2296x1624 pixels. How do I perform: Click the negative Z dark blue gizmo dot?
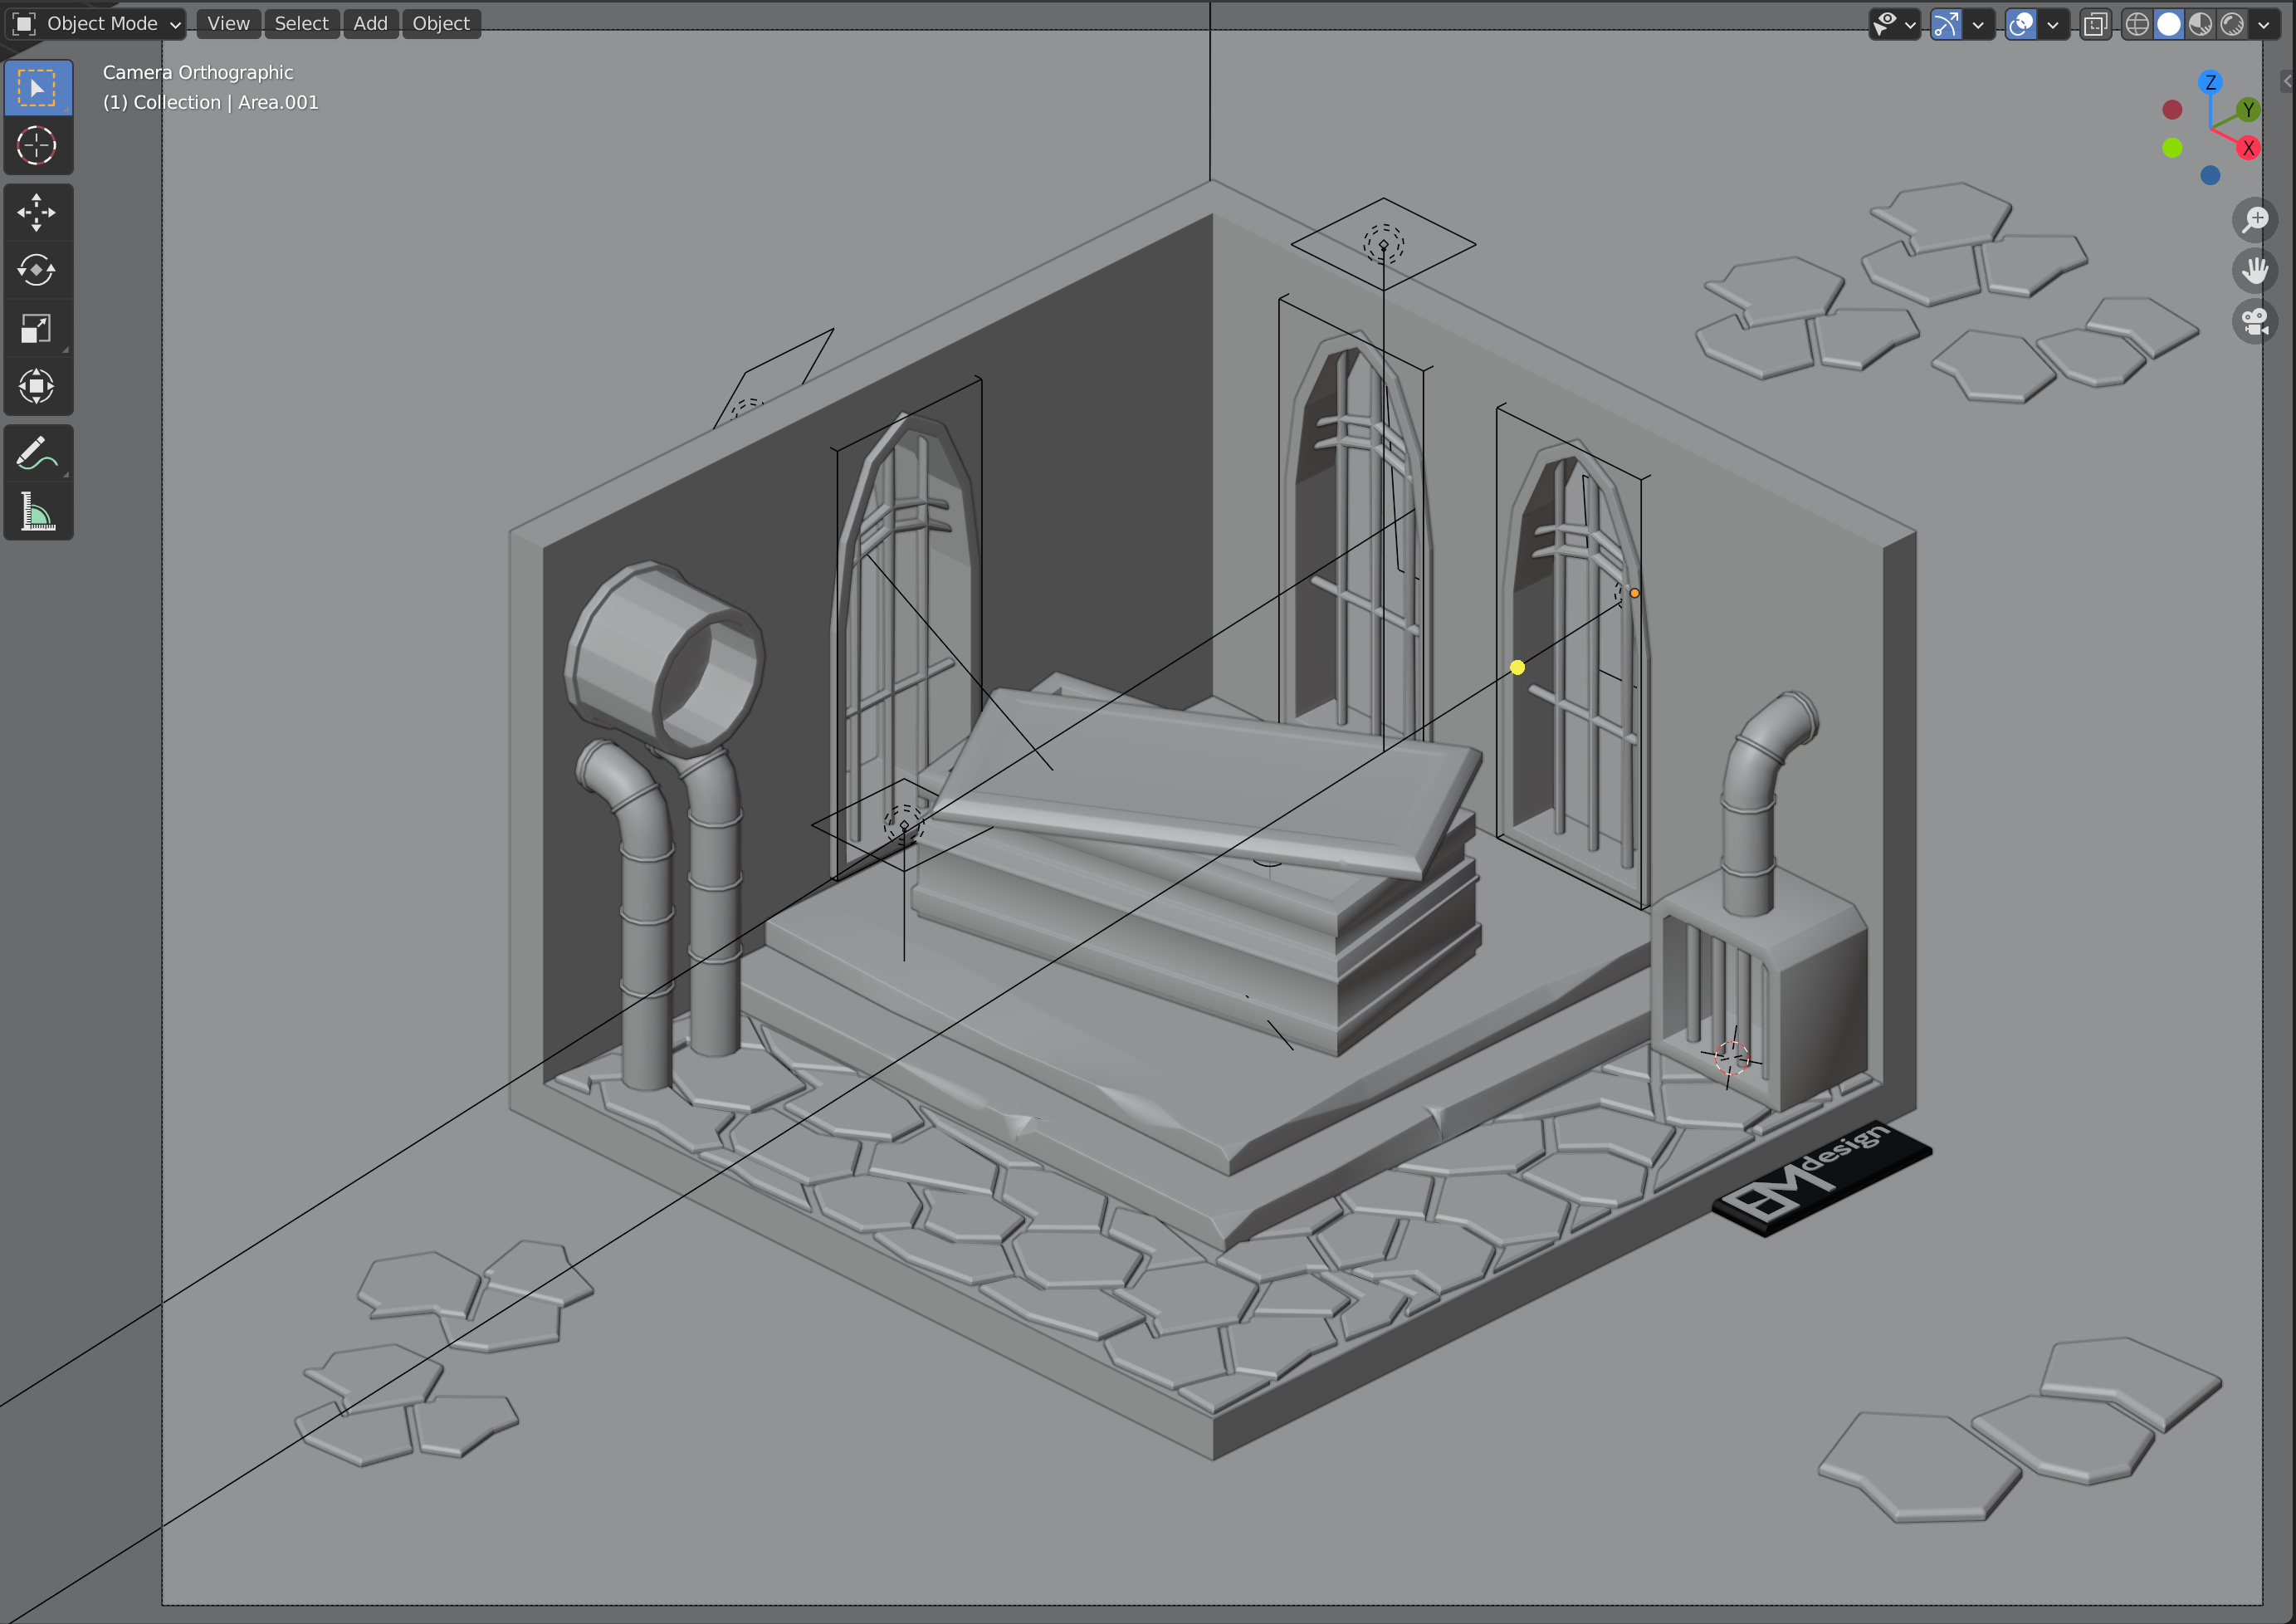(2210, 175)
